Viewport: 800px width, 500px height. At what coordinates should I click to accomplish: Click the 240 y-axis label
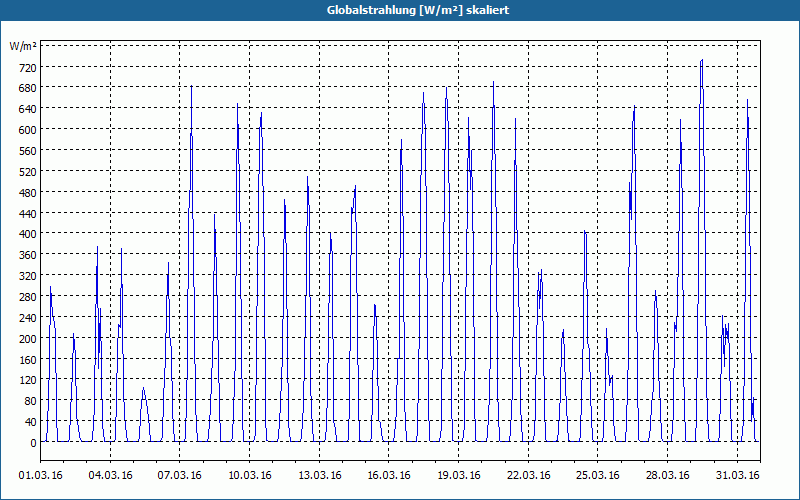28,318
